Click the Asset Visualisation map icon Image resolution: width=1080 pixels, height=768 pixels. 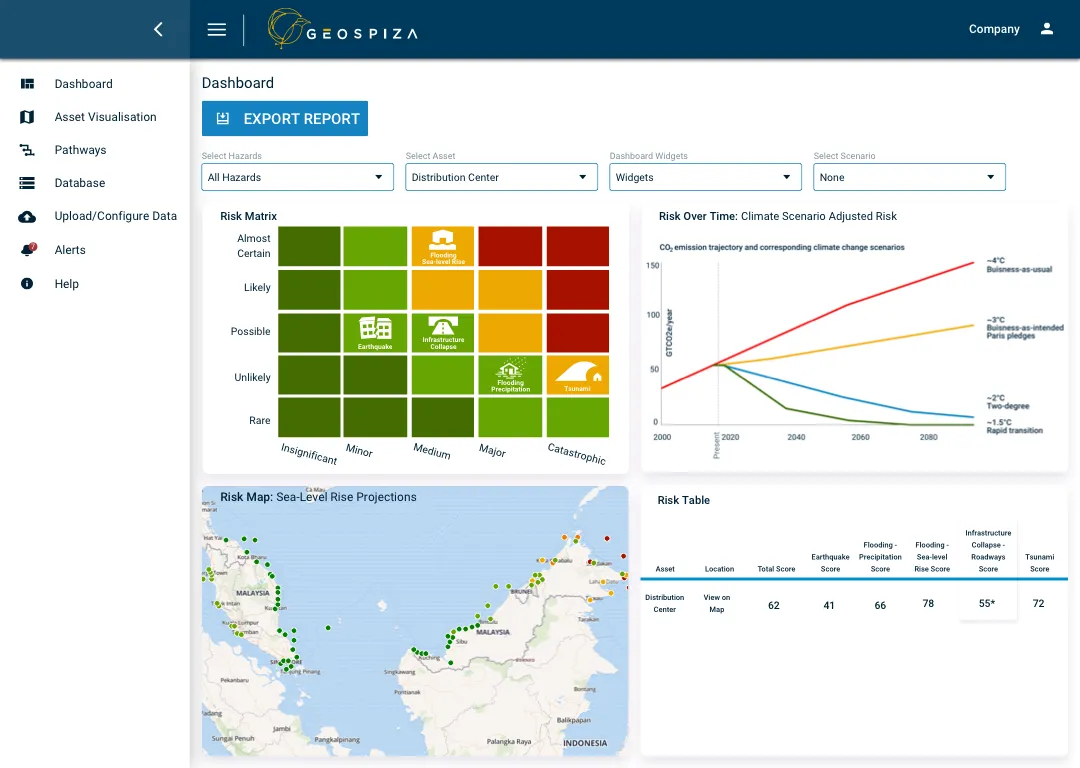click(27, 117)
